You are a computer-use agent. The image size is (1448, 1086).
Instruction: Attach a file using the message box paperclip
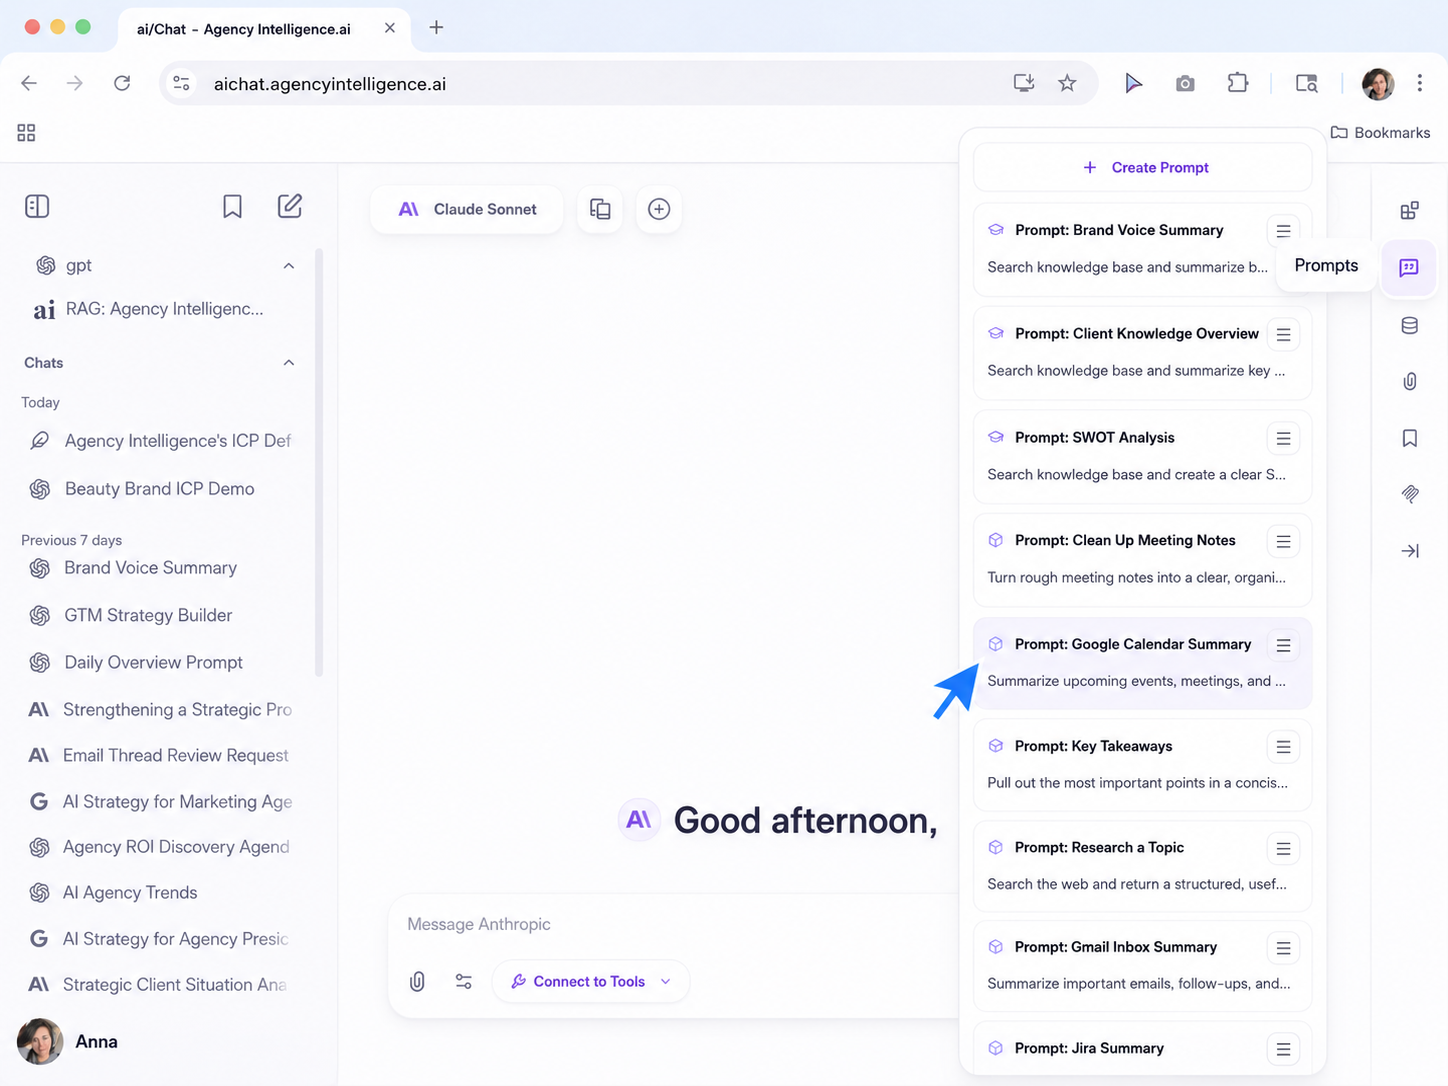coord(417,981)
